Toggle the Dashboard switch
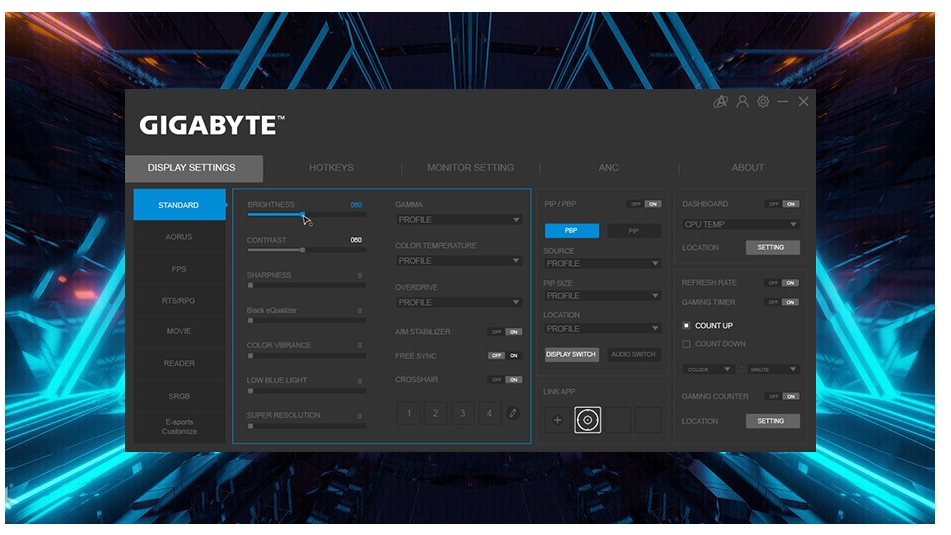This screenshot has height=535, width=951. tap(782, 204)
